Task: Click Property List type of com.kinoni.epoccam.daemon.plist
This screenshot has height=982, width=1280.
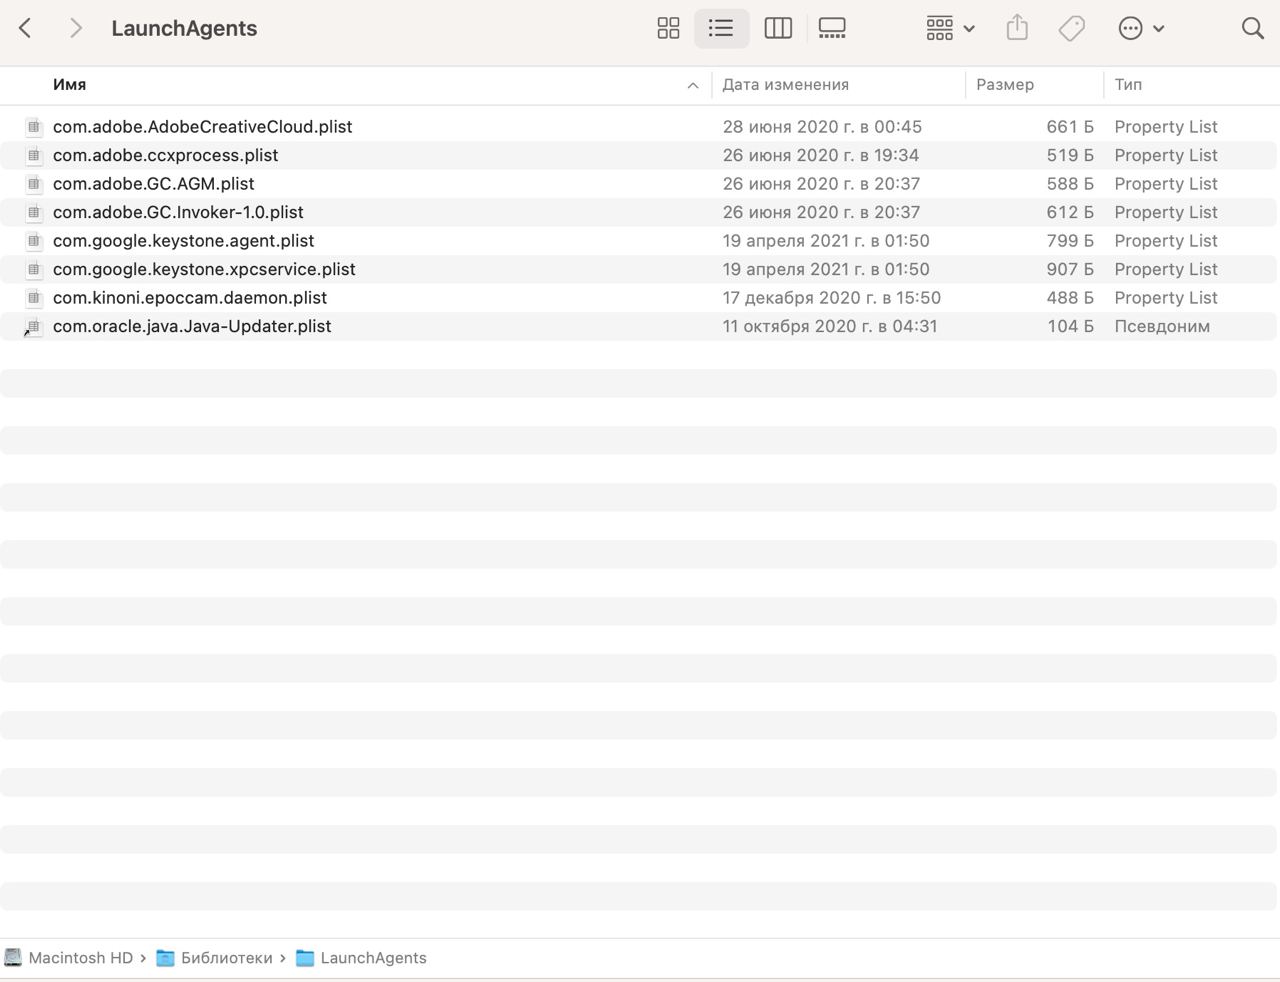Action: (x=1166, y=298)
